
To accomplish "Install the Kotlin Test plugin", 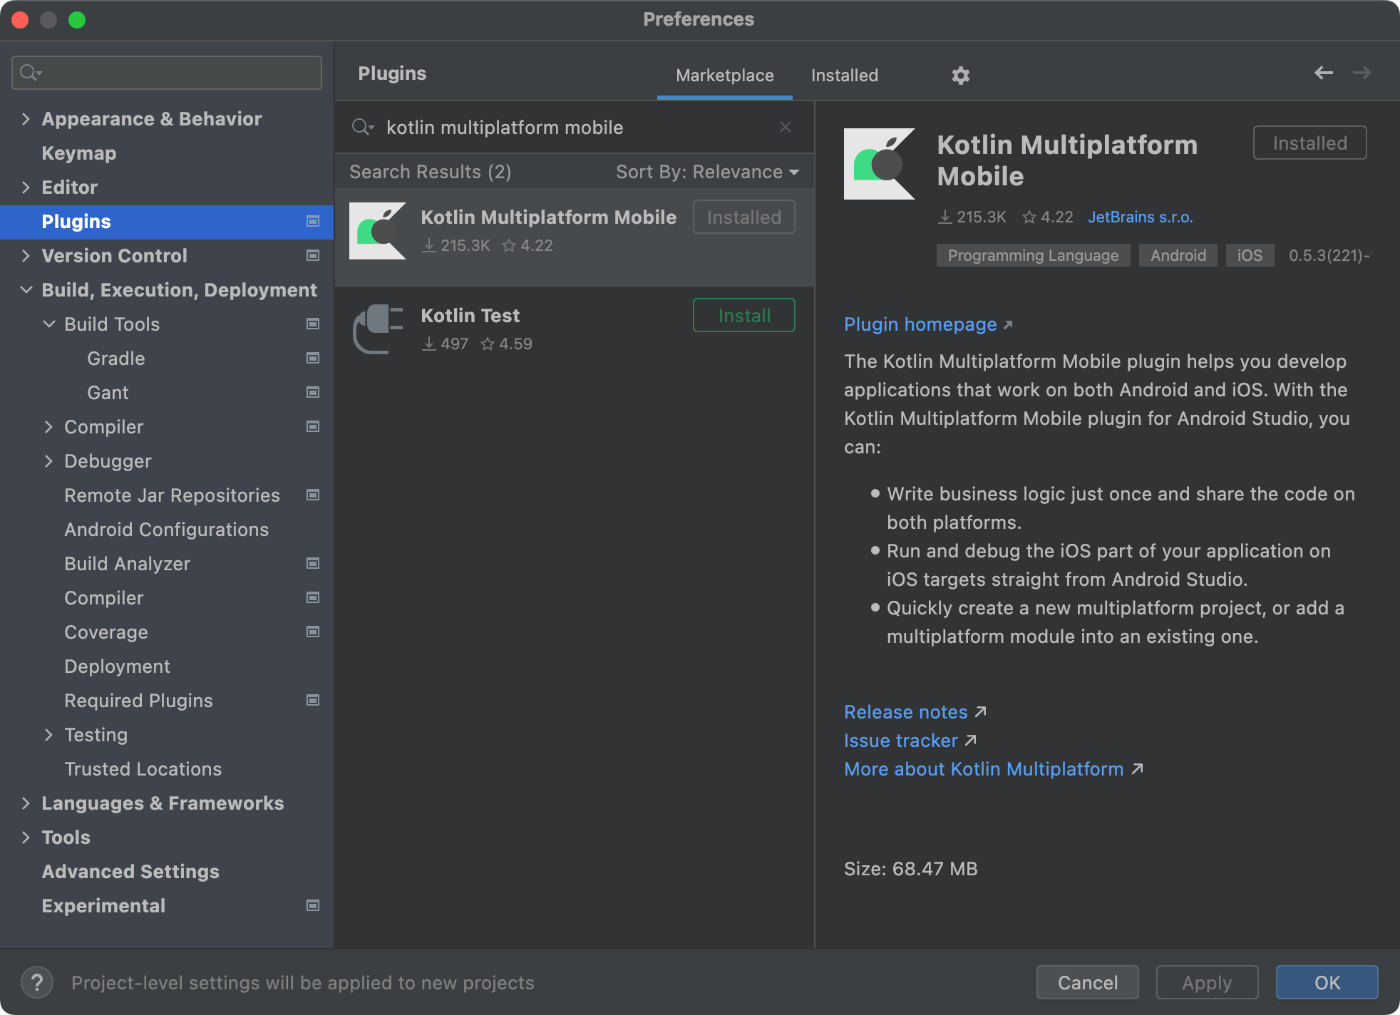I will point(744,315).
